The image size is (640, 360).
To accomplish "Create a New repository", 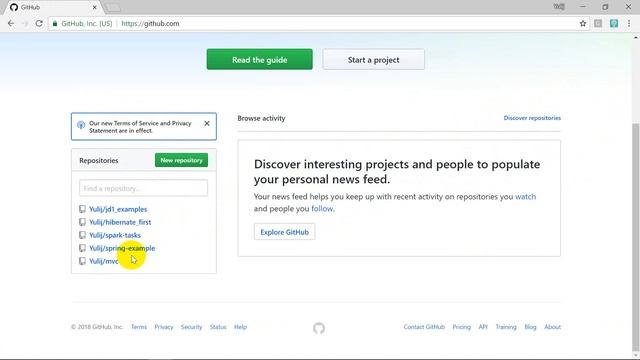I will (181, 160).
